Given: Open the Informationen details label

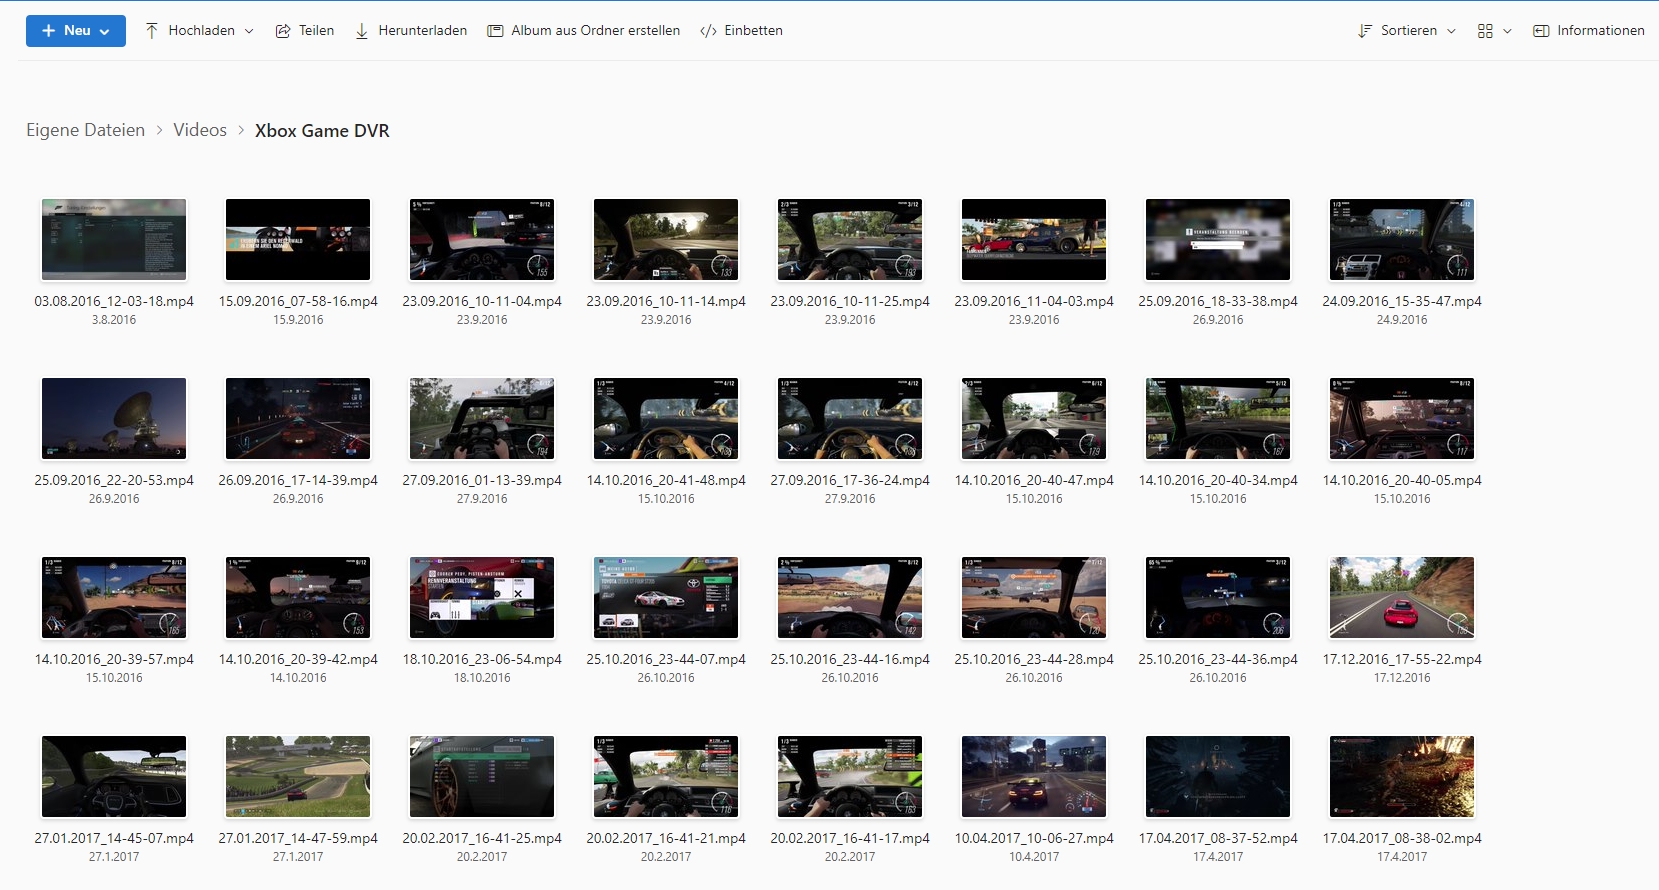Looking at the screenshot, I should pyautogui.click(x=1600, y=31).
